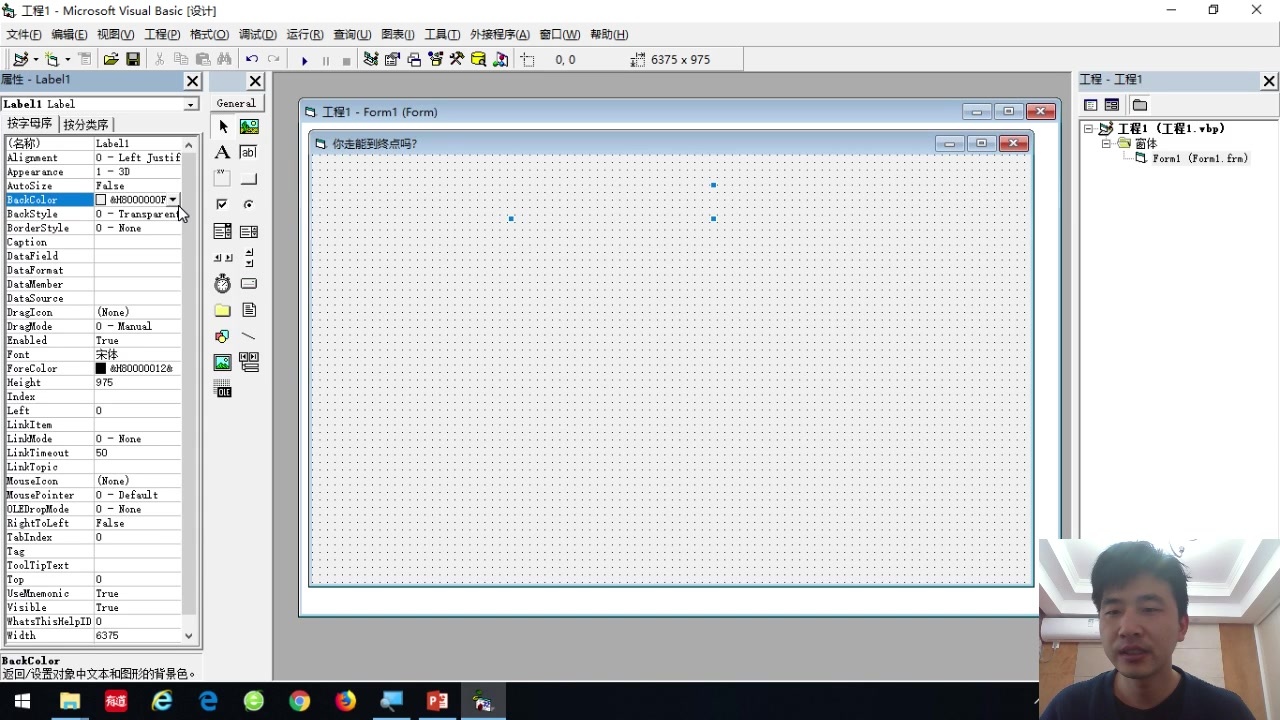This screenshot has width=1280, height=720.
Task: Select the ComboBox control tool
Action: [223, 231]
